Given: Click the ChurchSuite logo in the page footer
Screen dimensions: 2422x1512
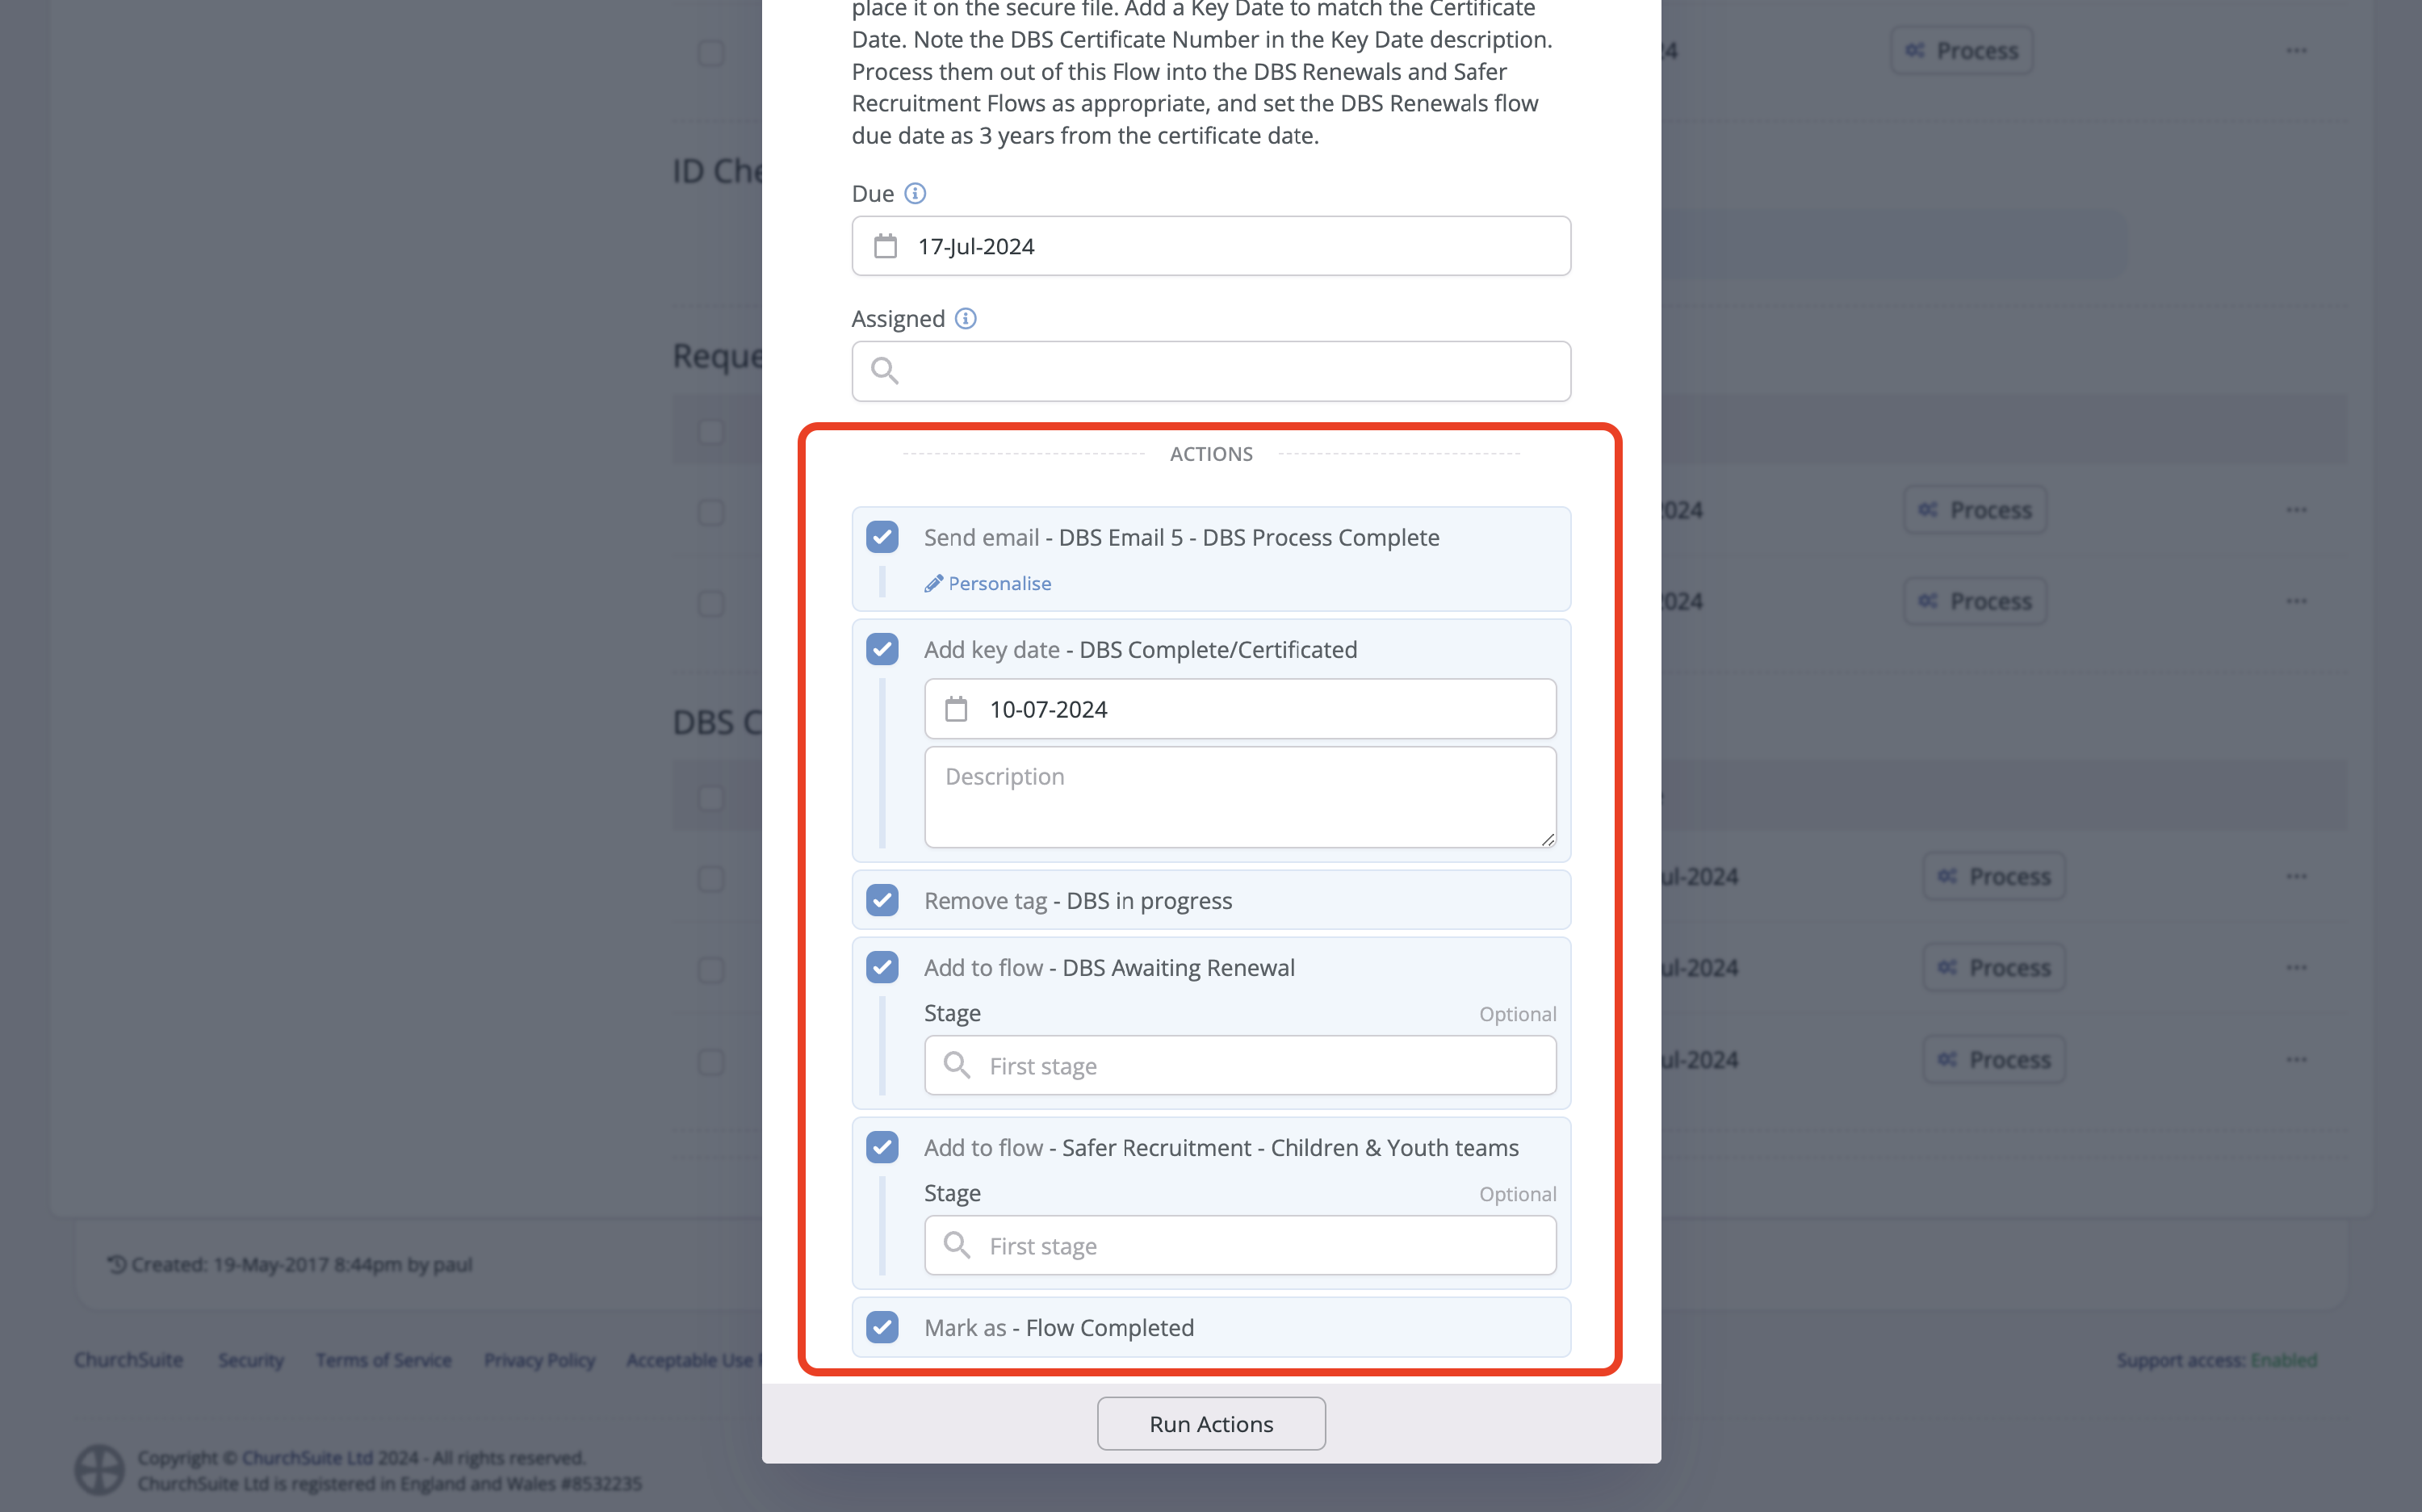Looking at the screenshot, I should pyautogui.click(x=99, y=1470).
